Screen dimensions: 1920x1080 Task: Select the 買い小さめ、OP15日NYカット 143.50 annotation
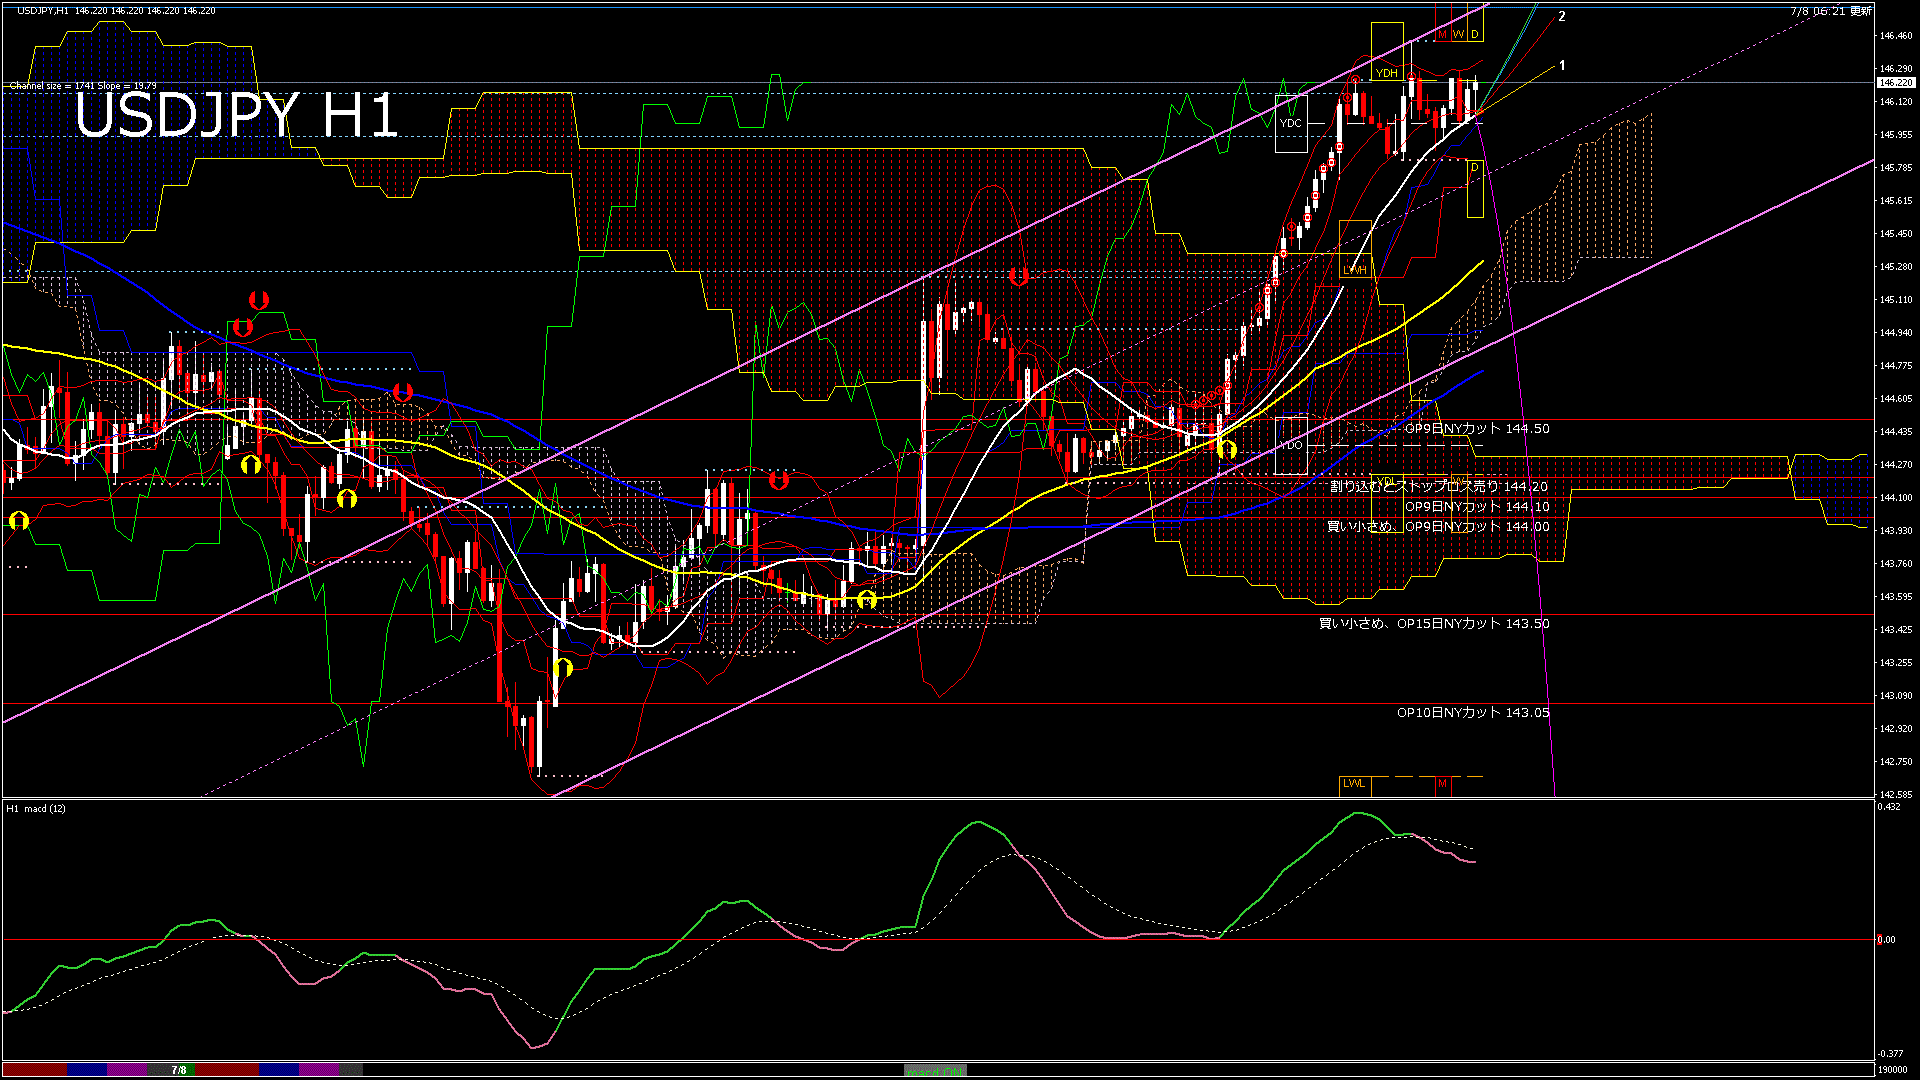click(1434, 624)
